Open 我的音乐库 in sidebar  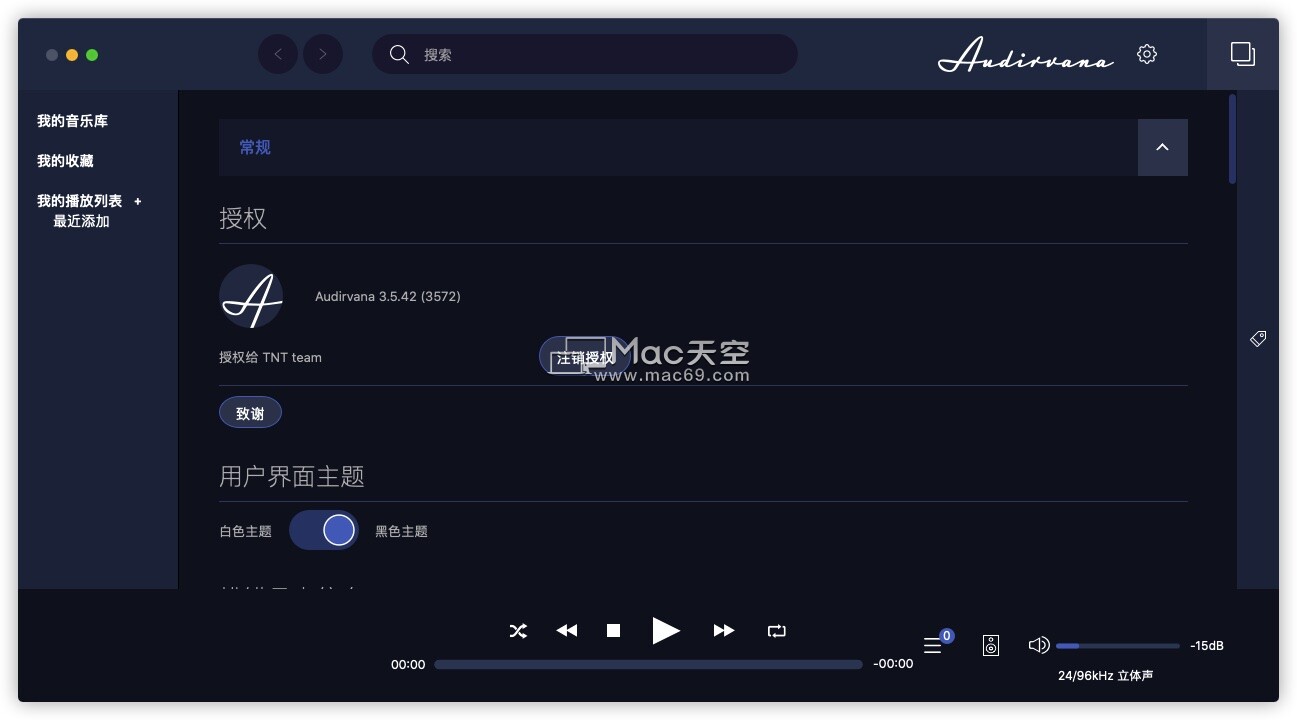(72, 121)
